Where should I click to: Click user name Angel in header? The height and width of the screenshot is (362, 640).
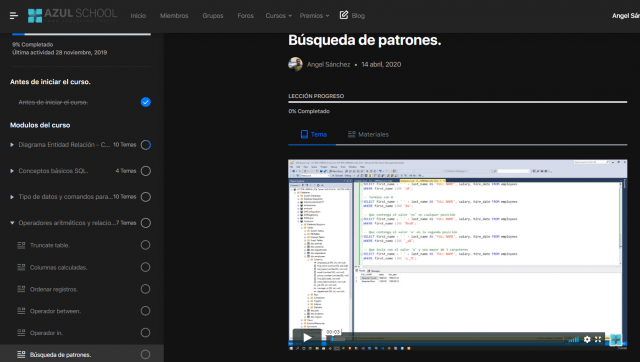point(626,16)
